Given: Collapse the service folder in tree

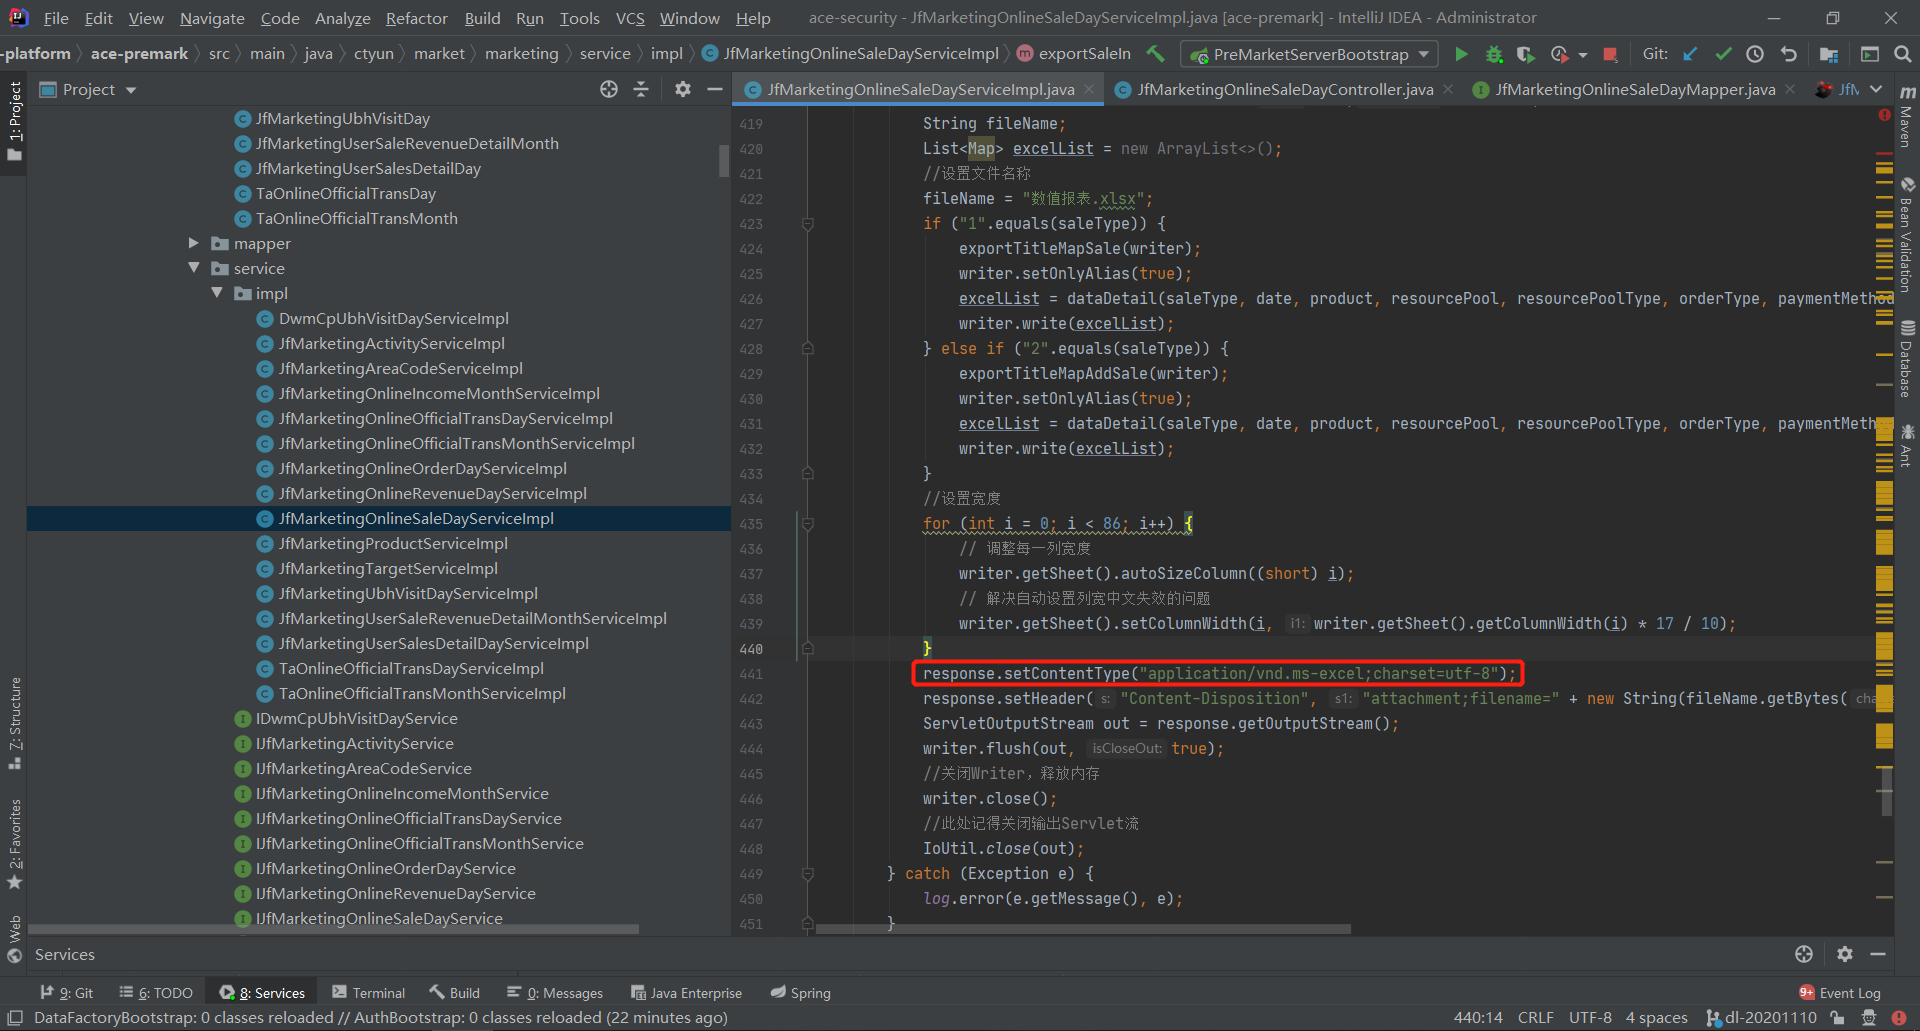Looking at the screenshot, I should point(194,268).
